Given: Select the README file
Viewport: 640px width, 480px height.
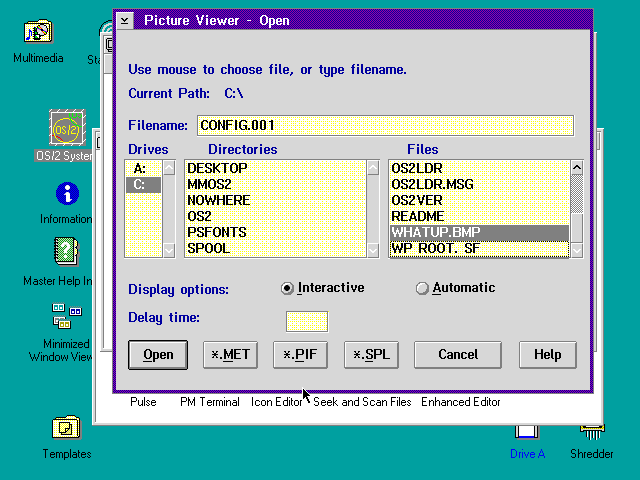Looking at the screenshot, I should coord(479,216).
